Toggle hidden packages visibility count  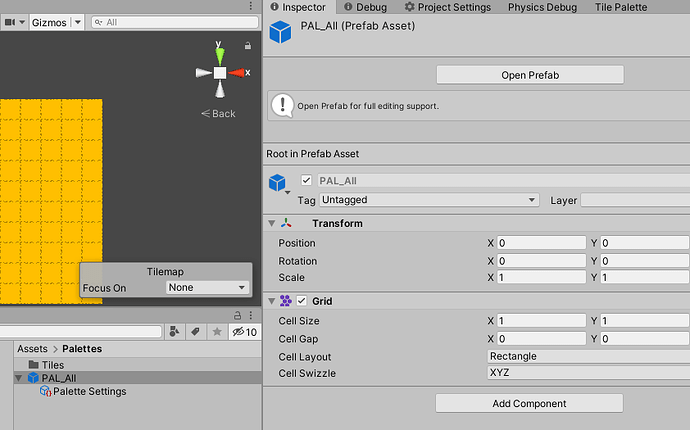tap(245, 331)
